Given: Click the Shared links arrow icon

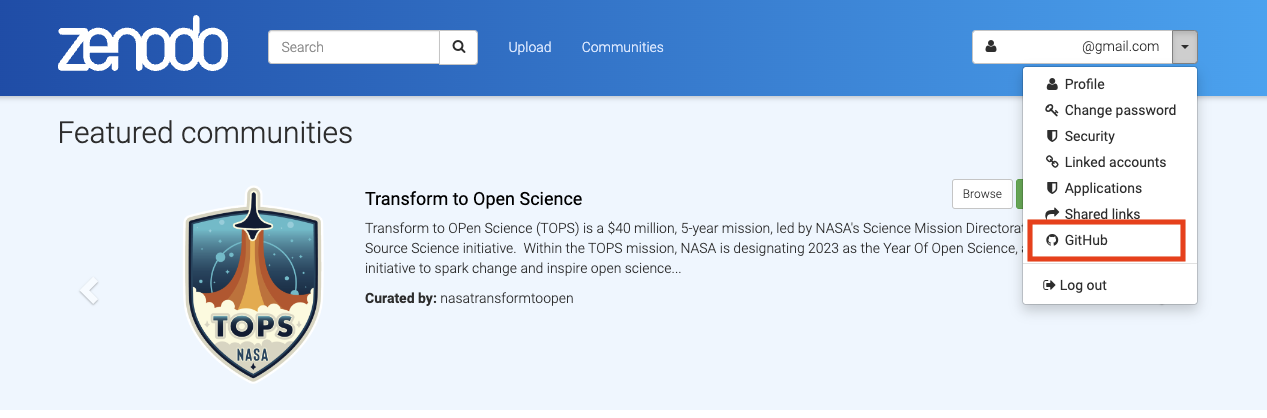Looking at the screenshot, I should (x=1051, y=214).
